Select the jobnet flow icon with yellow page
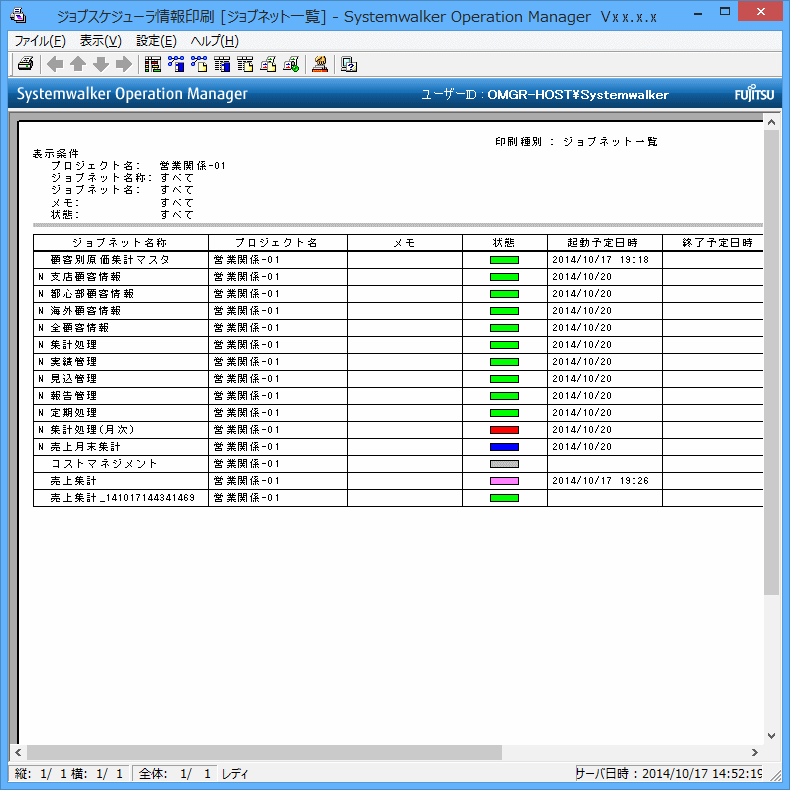Image resolution: width=790 pixels, height=790 pixels. pos(199,64)
